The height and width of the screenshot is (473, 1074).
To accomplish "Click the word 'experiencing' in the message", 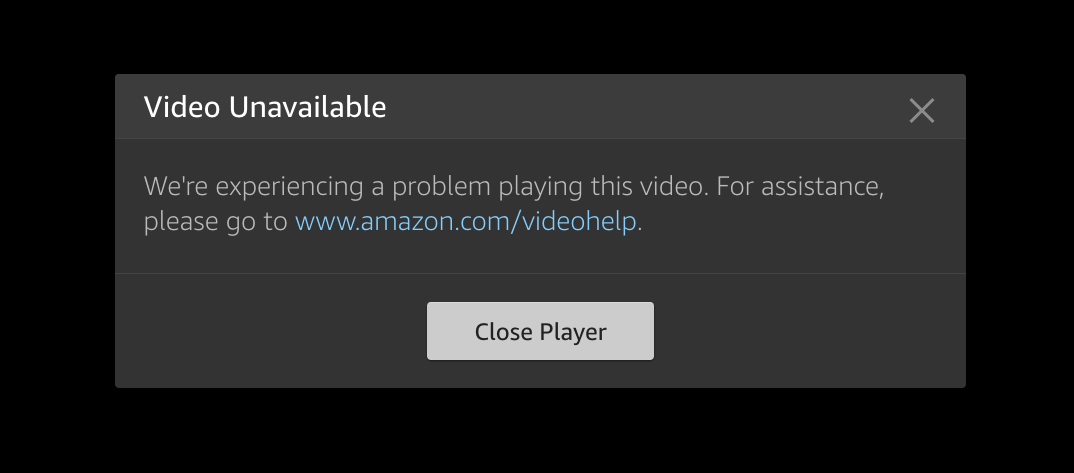I will pos(290,187).
